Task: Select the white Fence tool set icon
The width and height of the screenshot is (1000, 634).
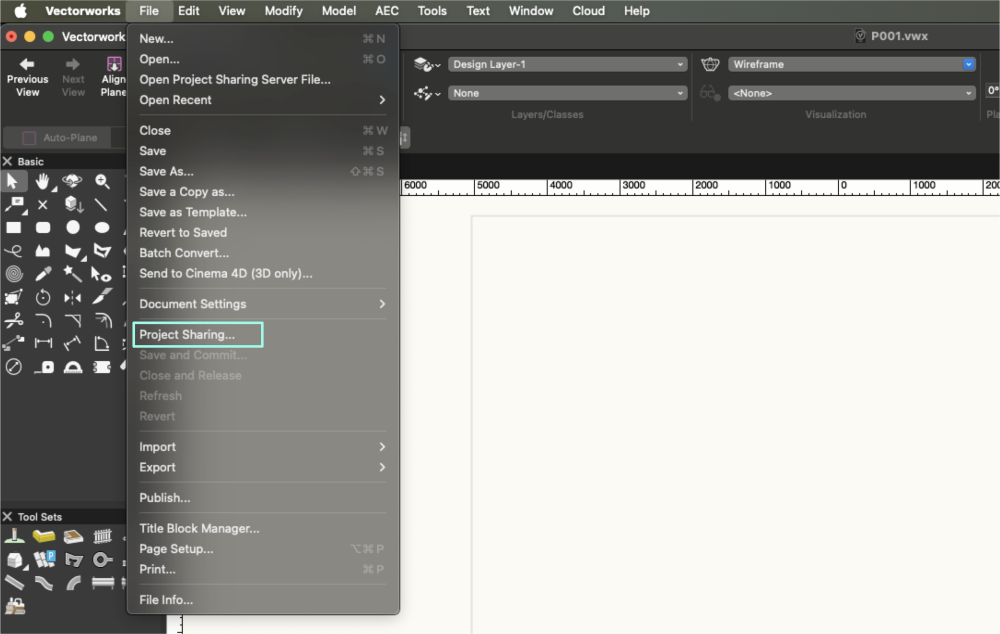Action: click(102, 536)
